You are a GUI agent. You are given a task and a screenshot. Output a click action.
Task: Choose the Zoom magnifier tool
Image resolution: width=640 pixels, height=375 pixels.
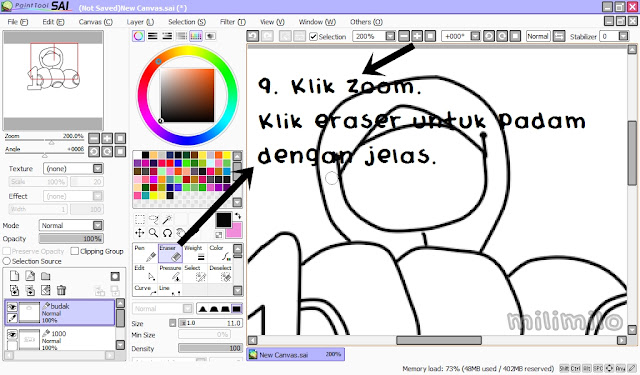153,233
